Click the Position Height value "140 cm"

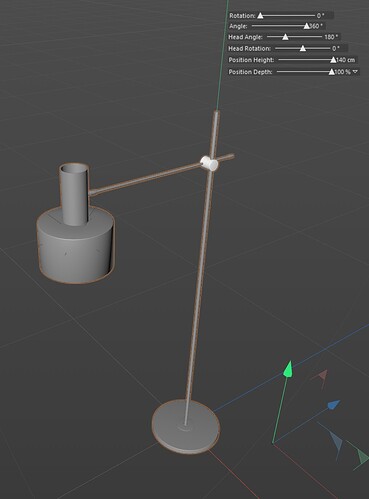345,60
